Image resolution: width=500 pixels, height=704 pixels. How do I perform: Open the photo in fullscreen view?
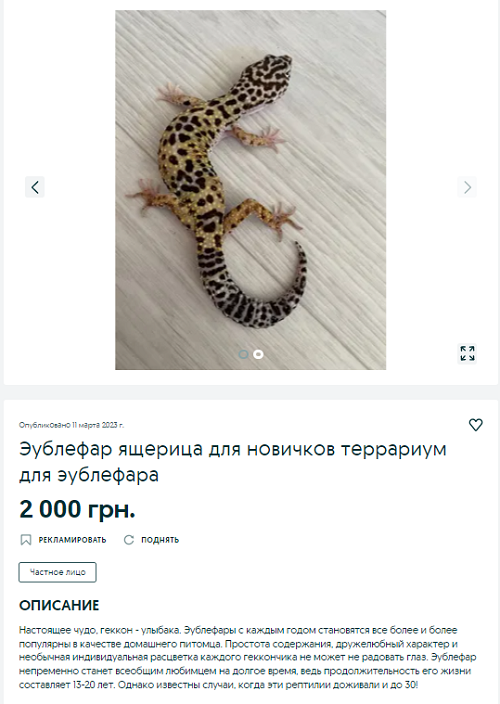[467, 353]
